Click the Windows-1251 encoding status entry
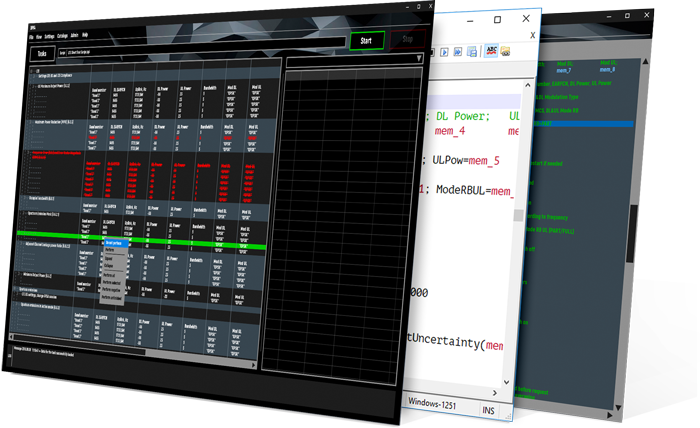Screen dimensions: 700x428 tap(432, 404)
